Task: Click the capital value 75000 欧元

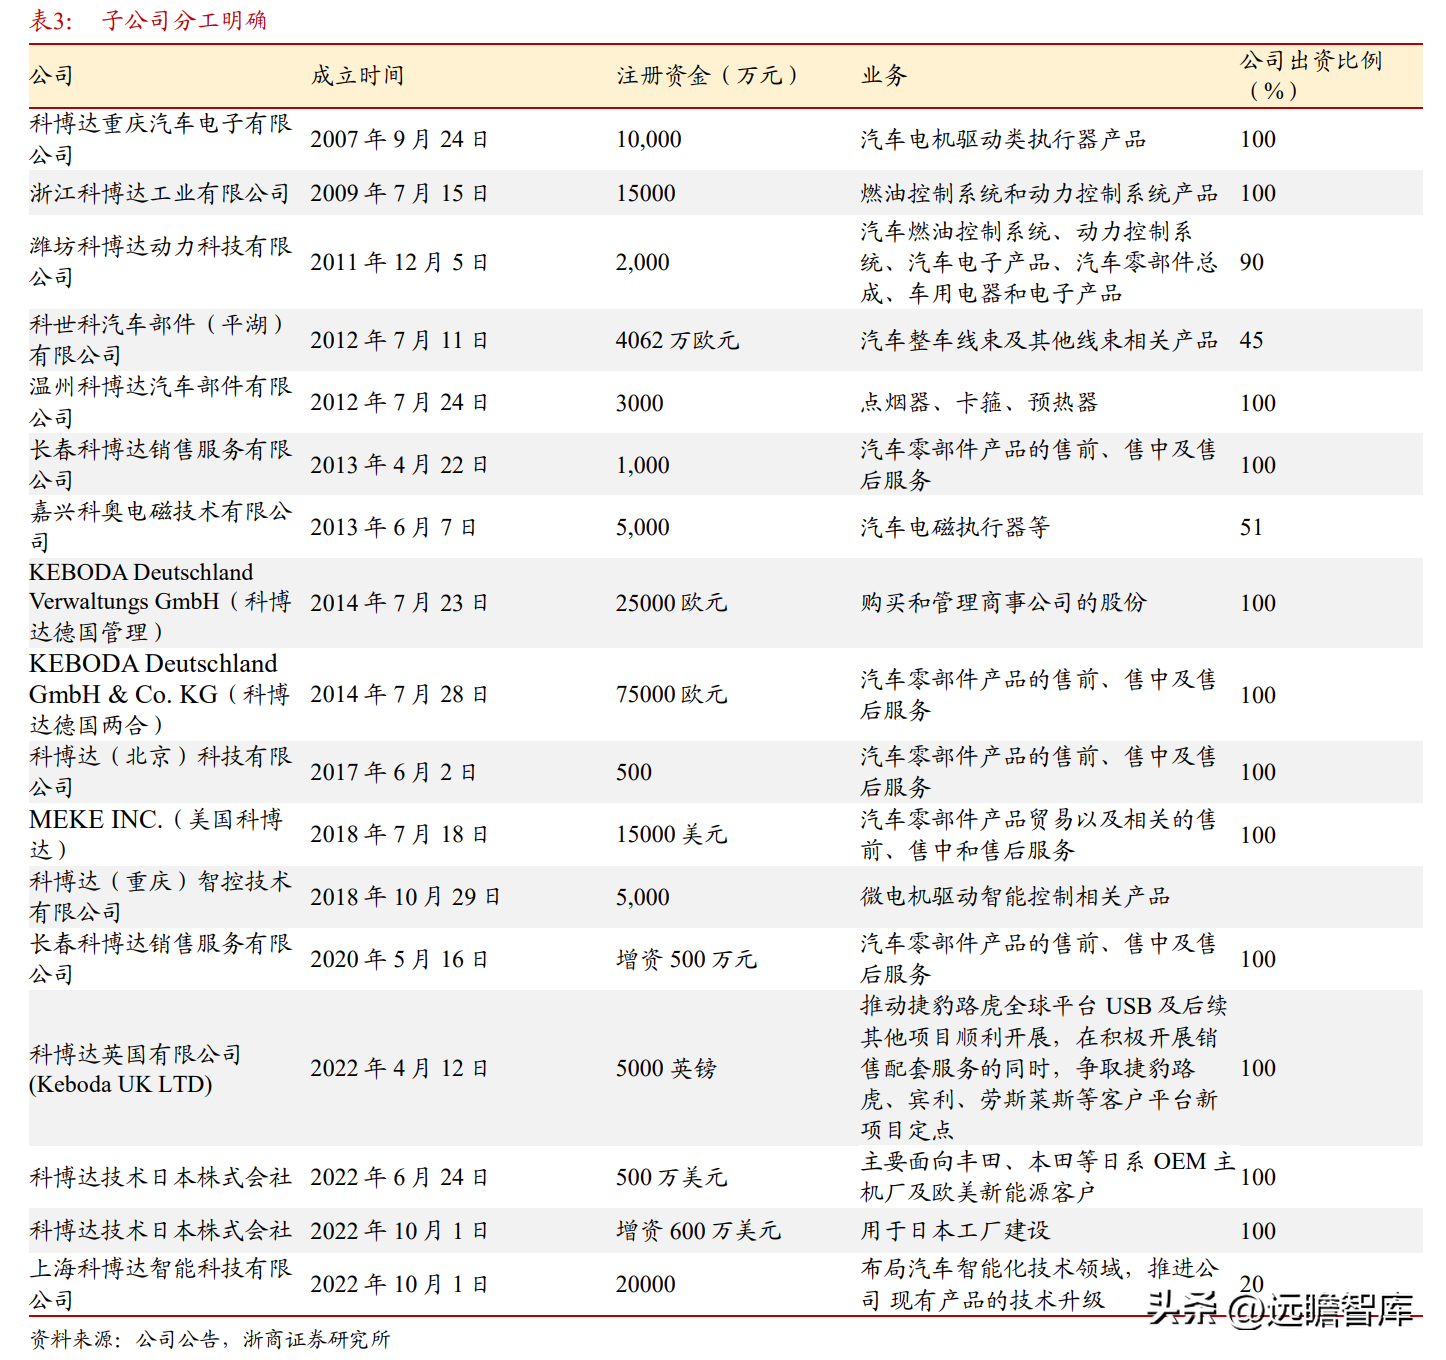Action: click(671, 694)
